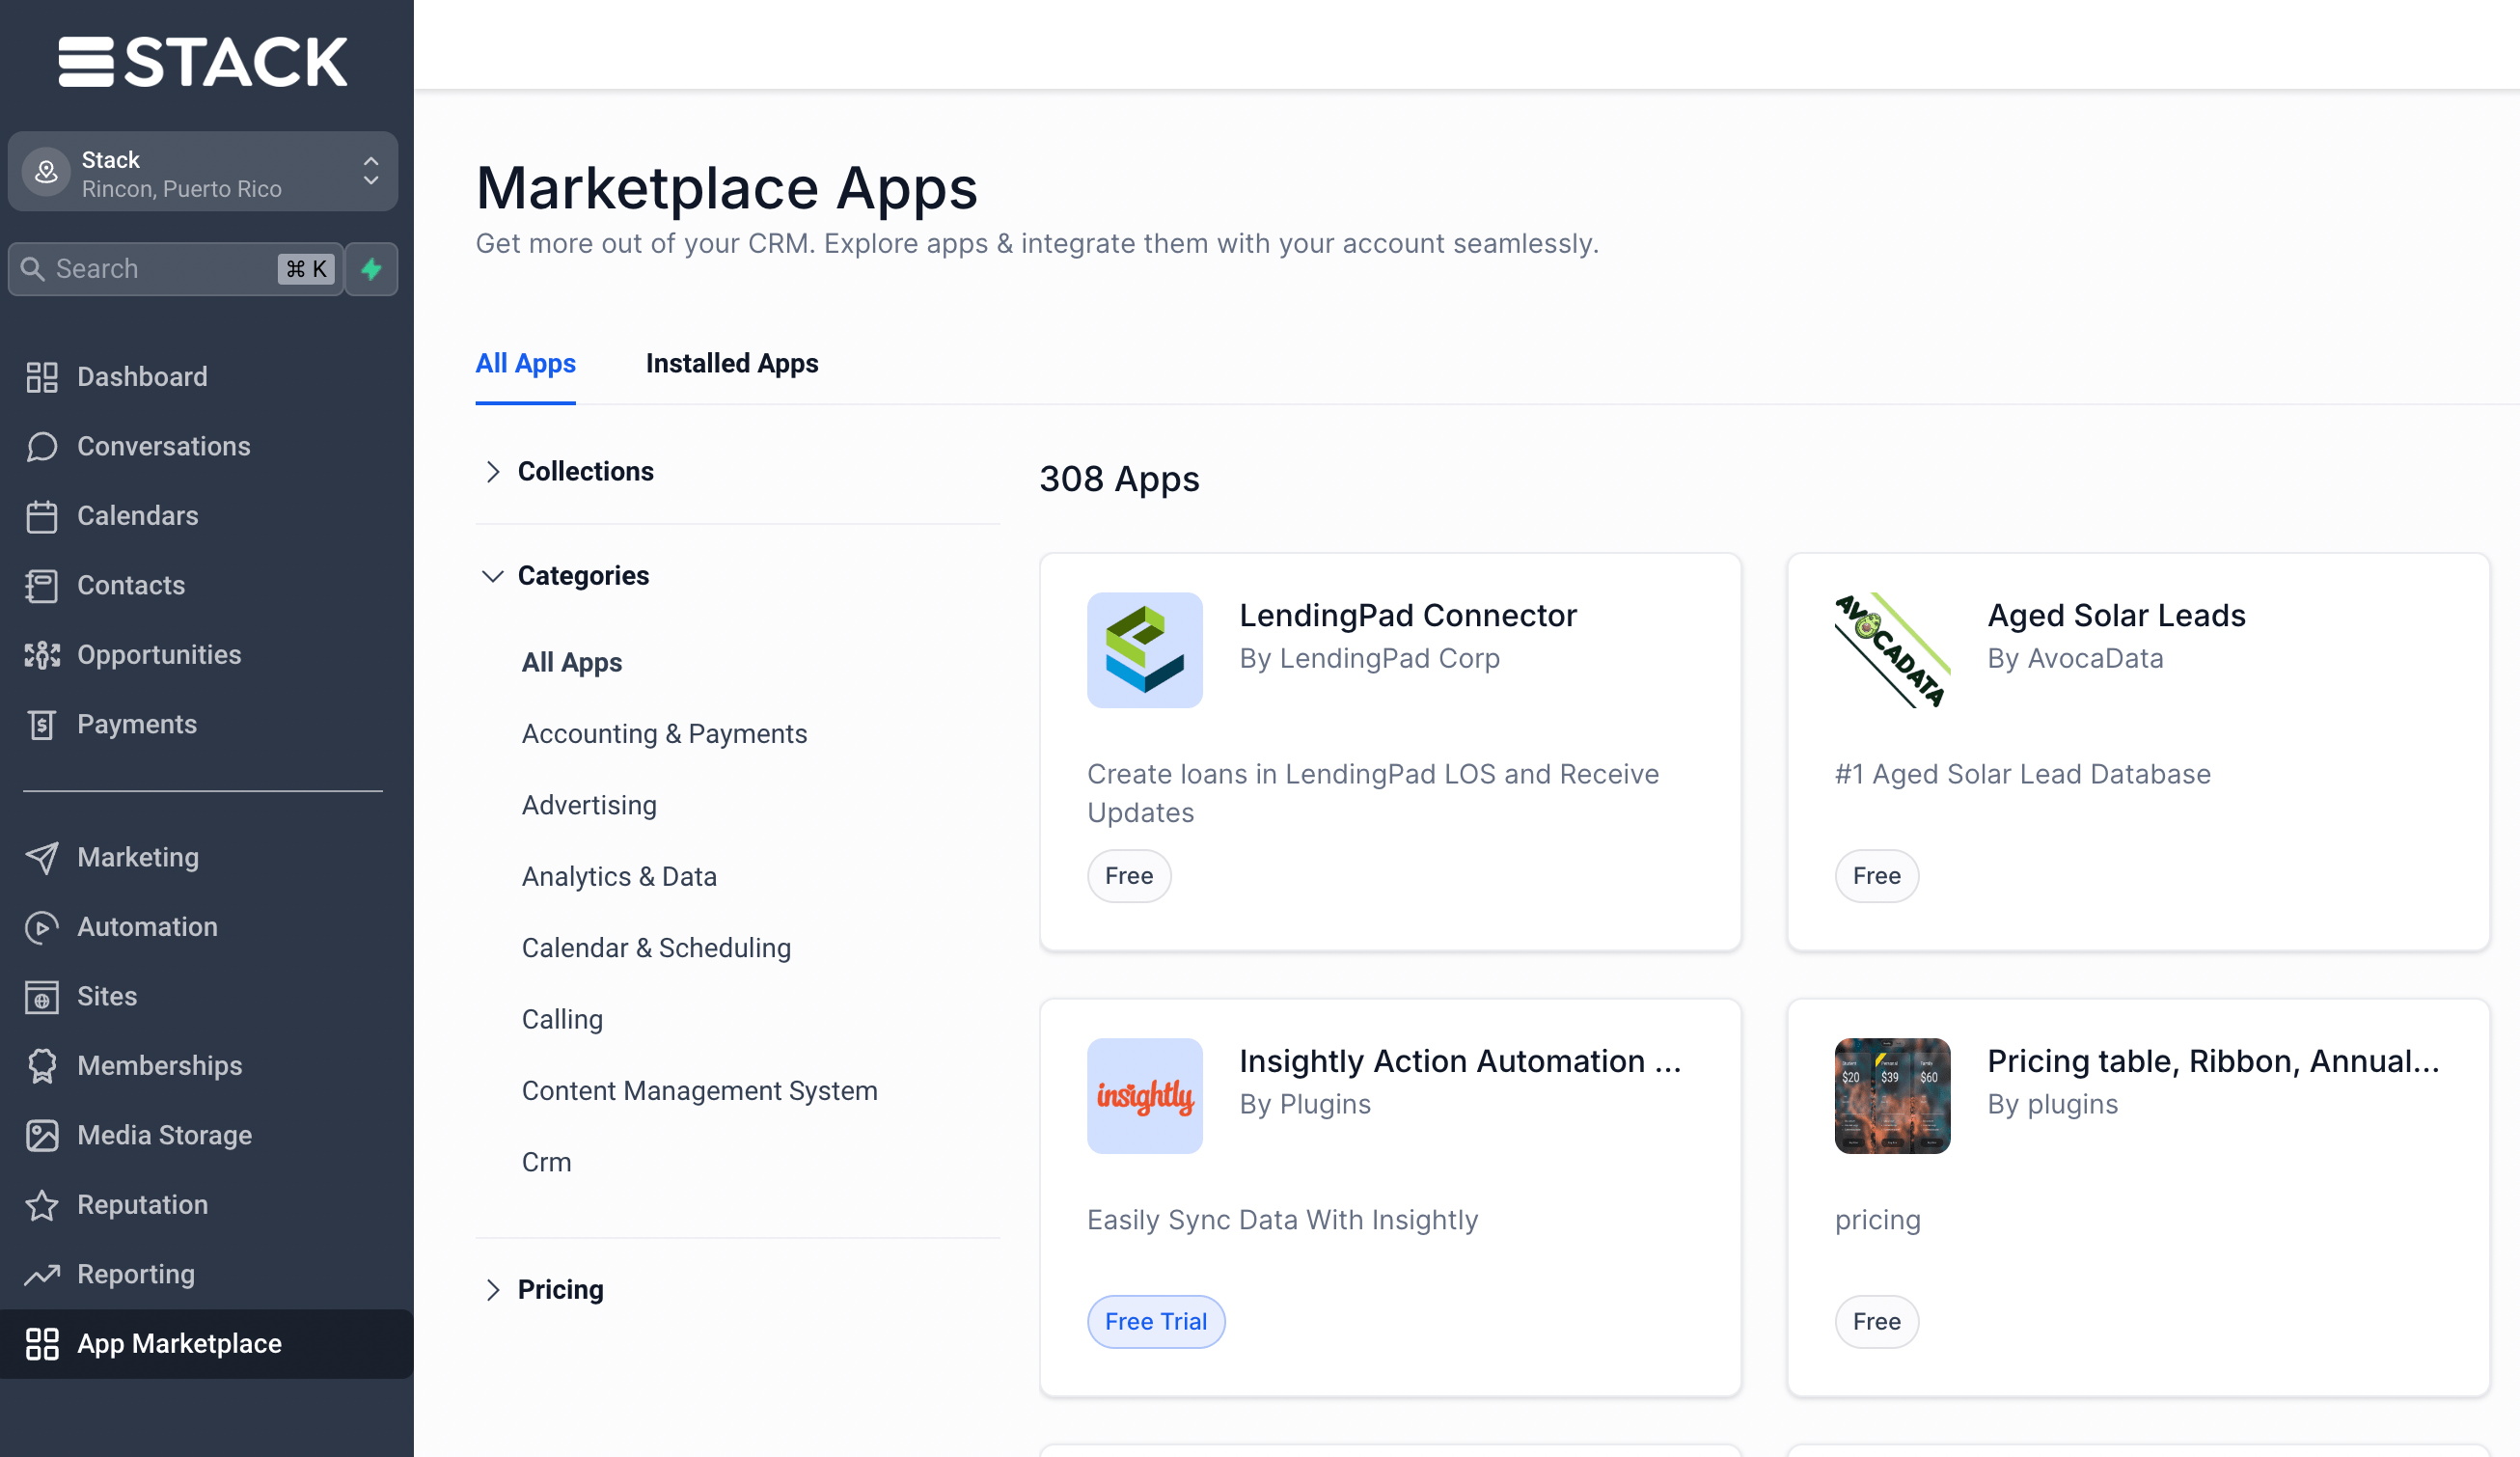This screenshot has width=2520, height=1457.
Task: Open Conversations chat bubble icon
Action: tap(41, 446)
